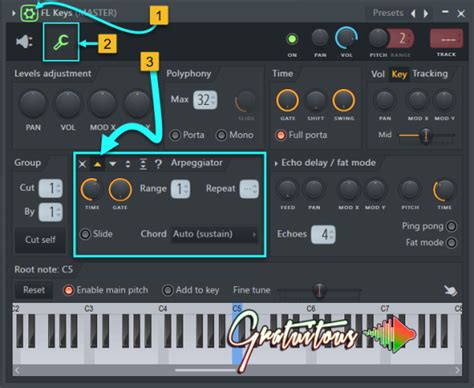
Task: Click the Root note: C5 label
Action: point(44,270)
